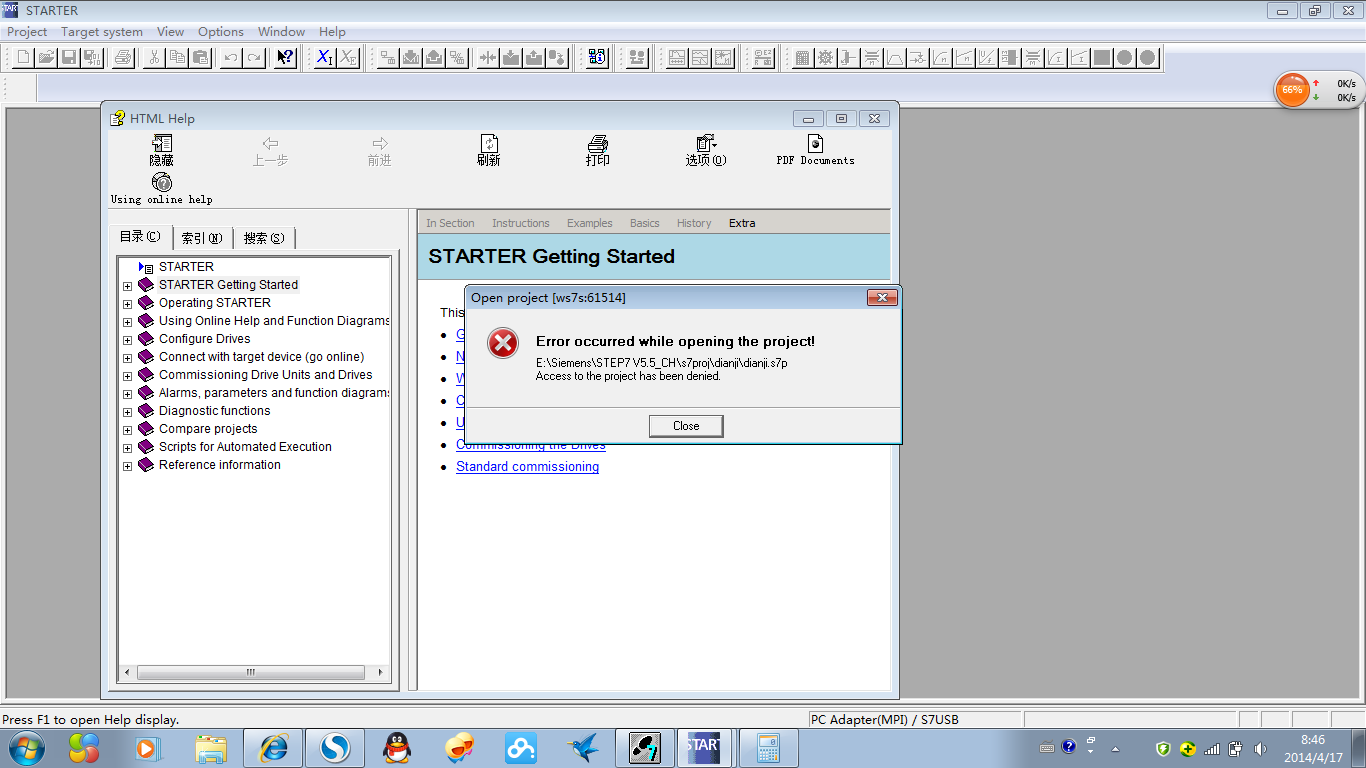This screenshot has width=1366, height=768.
Task: Expand the Configure Drives tree node
Action: coord(128,340)
